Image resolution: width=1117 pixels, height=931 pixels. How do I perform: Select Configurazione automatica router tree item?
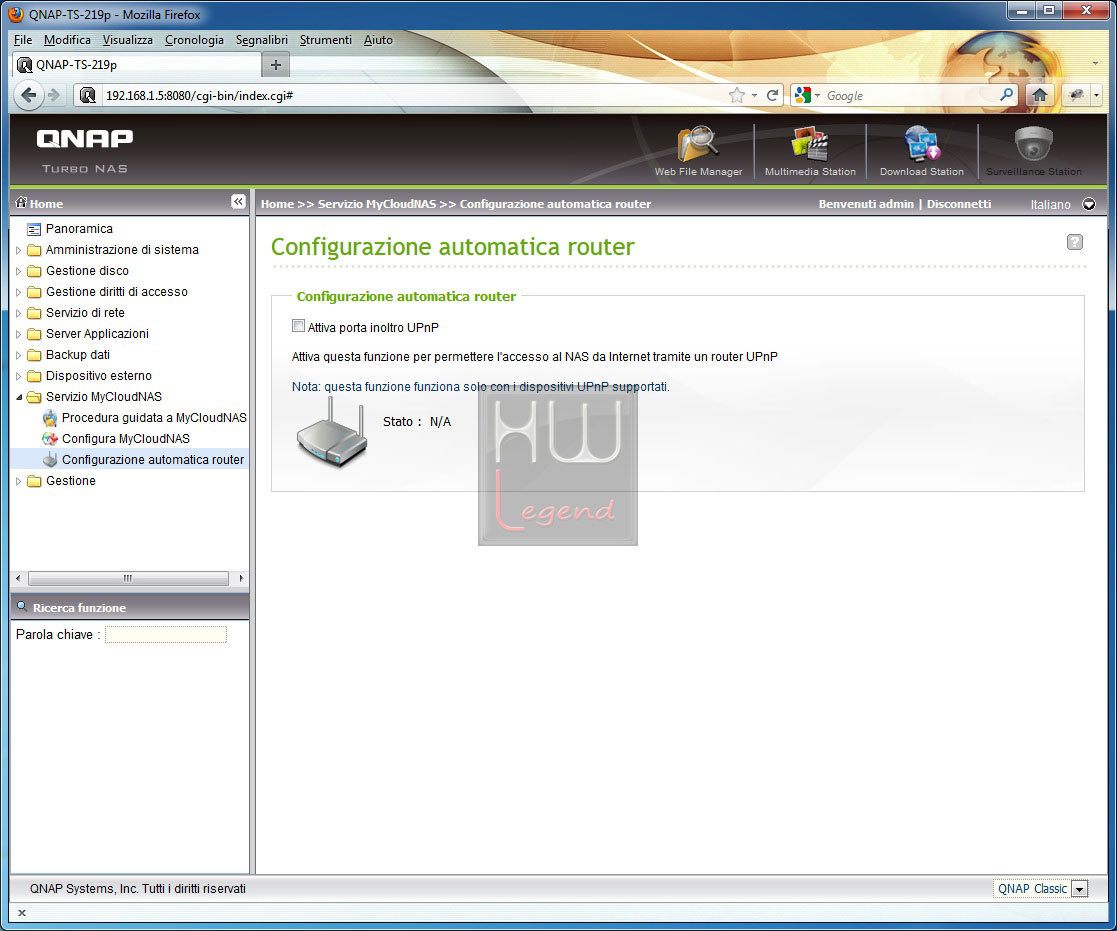tap(152, 459)
